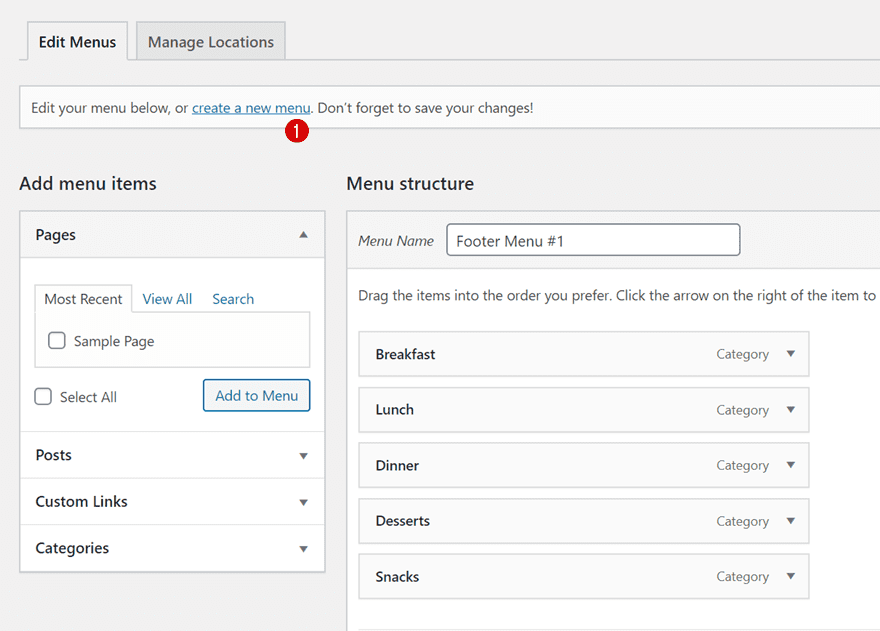Switch to the Manage Locations tab
This screenshot has width=880, height=631.
(210, 41)
